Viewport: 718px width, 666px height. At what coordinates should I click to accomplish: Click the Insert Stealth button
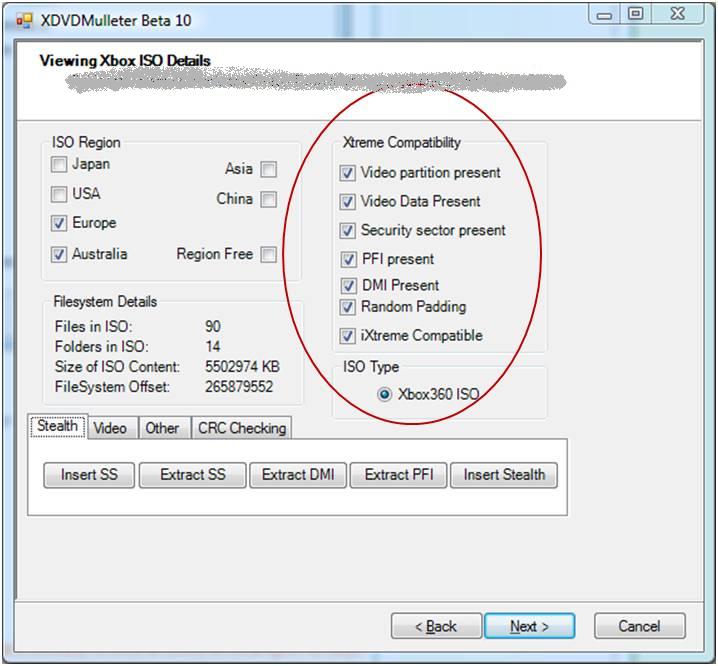pos(504,475)
